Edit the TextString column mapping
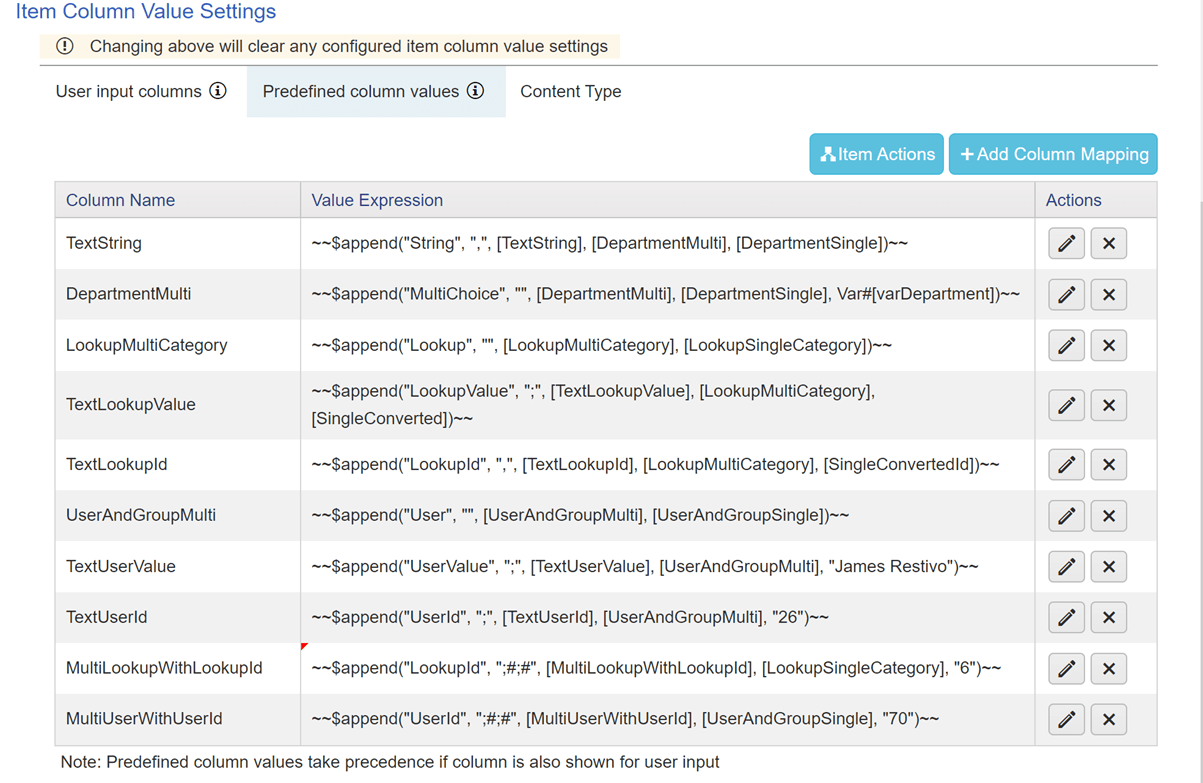Screen dimensions: 1203x783 pos(1066,243)
